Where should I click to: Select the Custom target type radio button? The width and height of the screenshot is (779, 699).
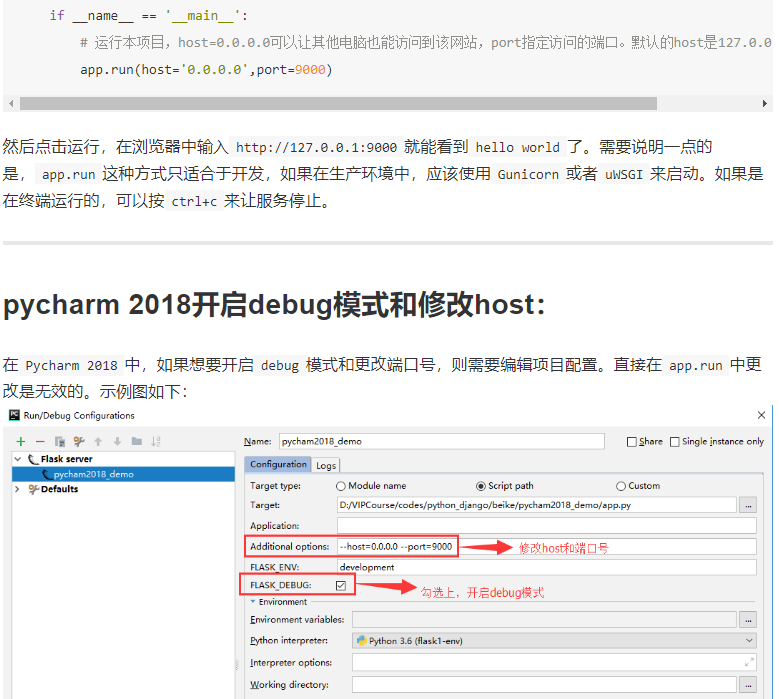pos(621,486)
